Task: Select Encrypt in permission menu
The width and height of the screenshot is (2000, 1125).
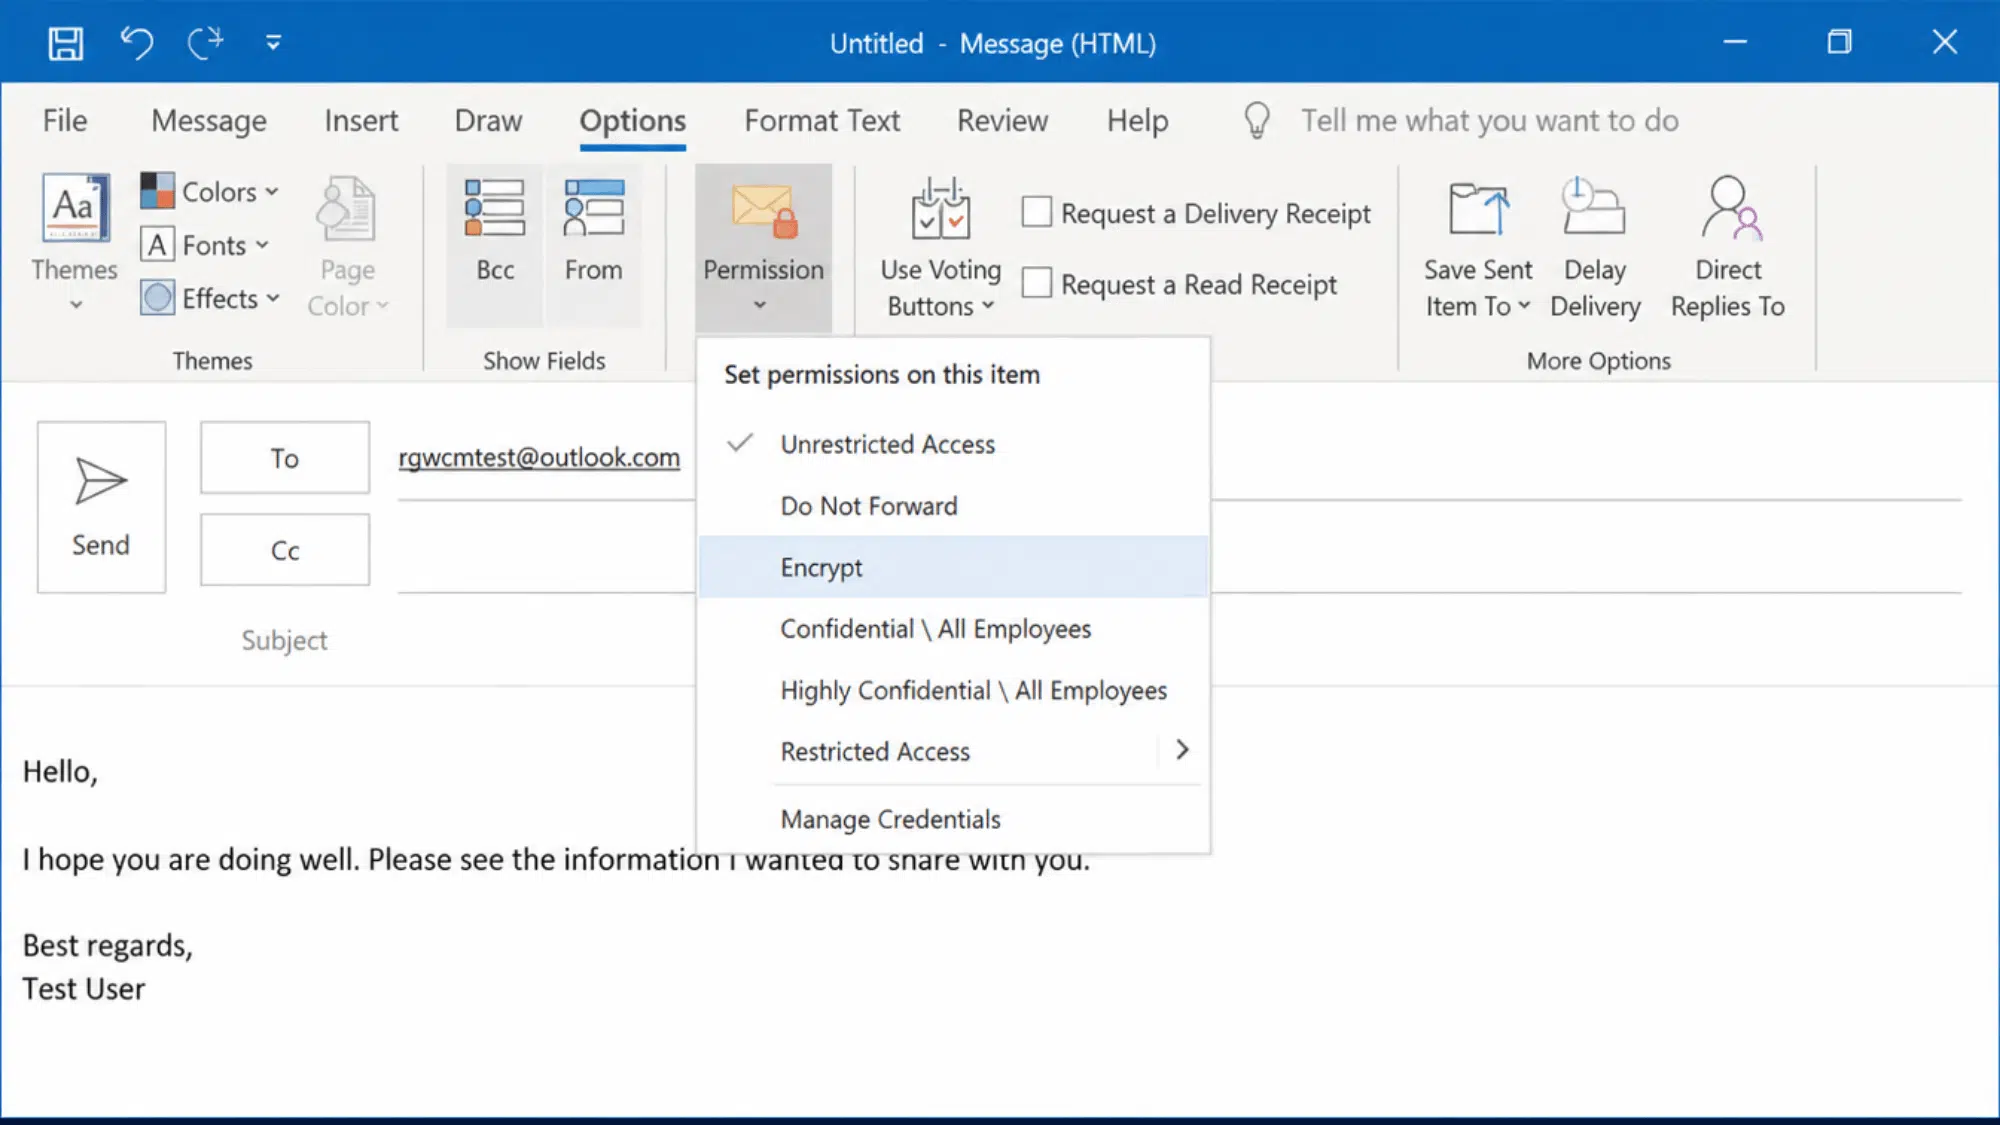Action: click(953, 567)
